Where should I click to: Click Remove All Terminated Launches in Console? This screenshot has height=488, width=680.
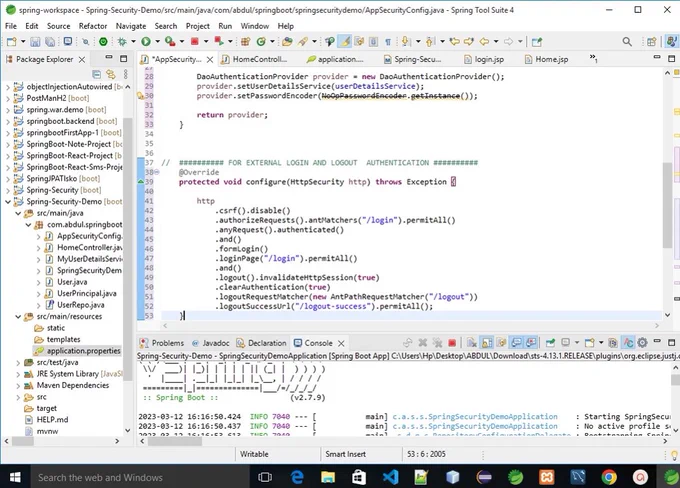pos(437,343)
